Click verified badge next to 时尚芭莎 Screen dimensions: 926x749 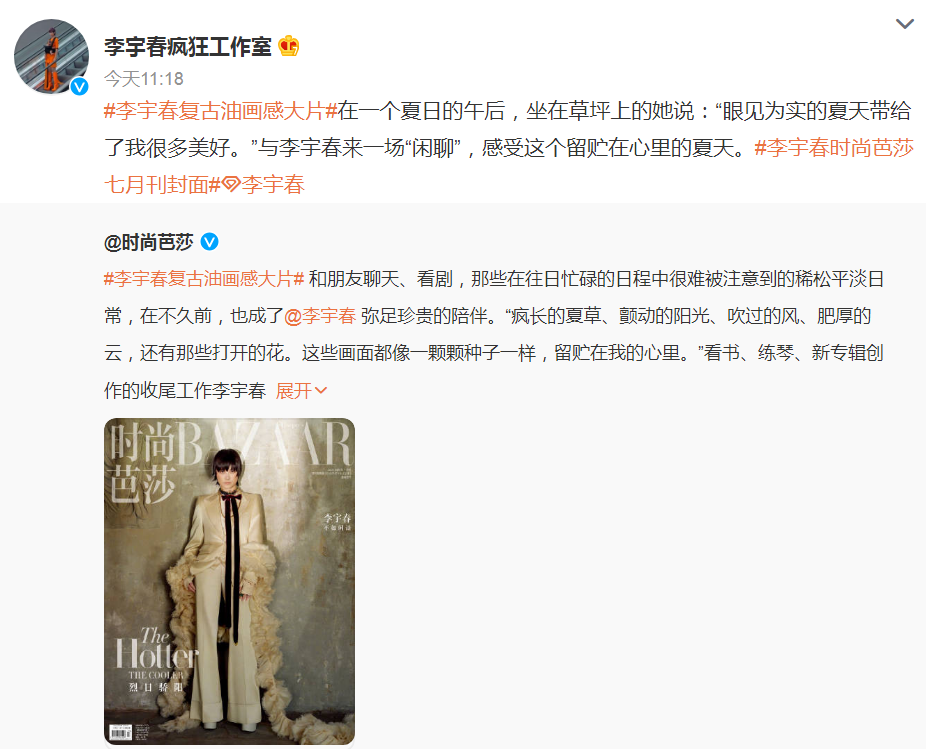point(210,242)
